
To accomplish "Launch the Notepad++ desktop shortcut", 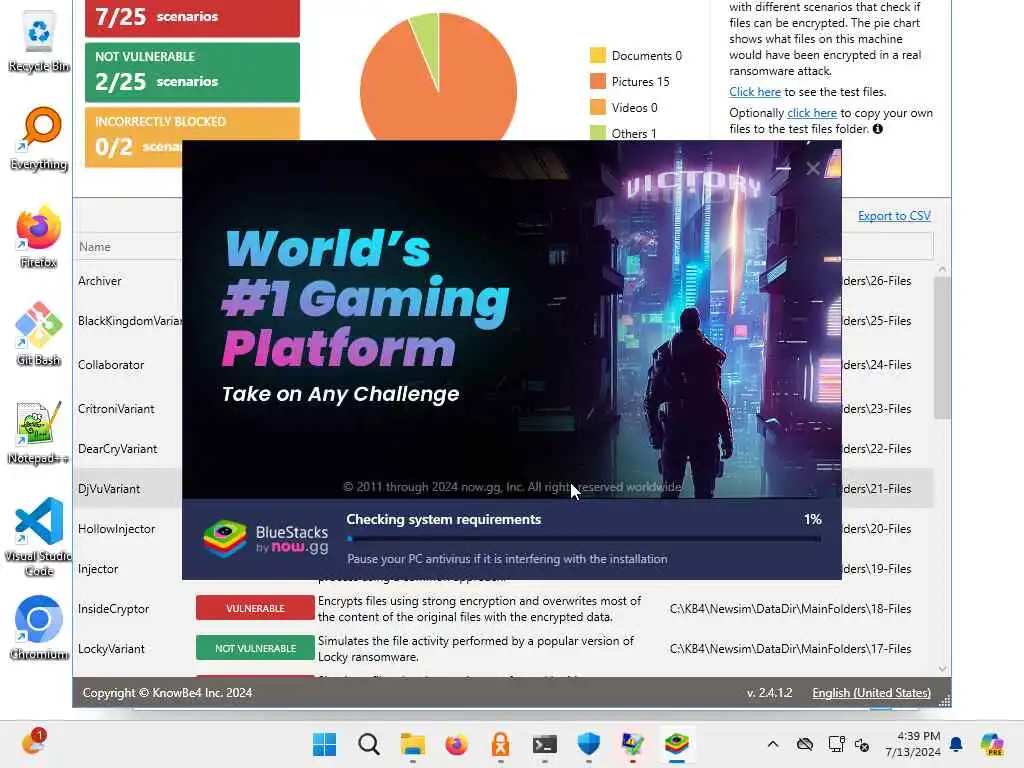I will pyautogui.click(x=39, y=432).
